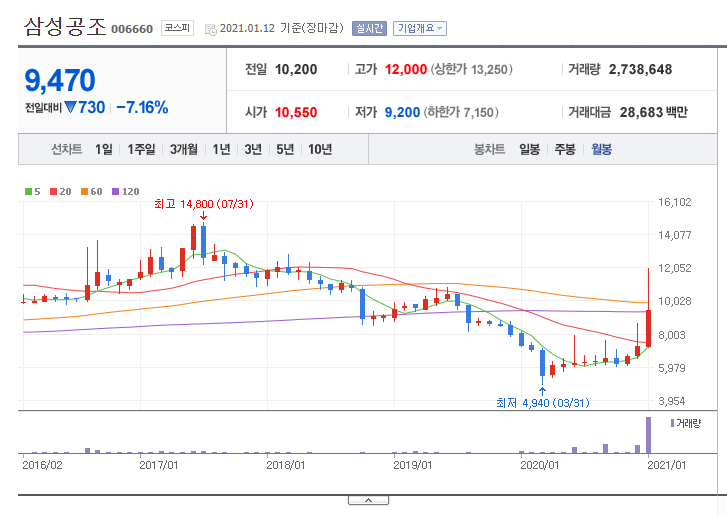
Task: Click the stock name 삼성공조
Action: tap(65, 27)
